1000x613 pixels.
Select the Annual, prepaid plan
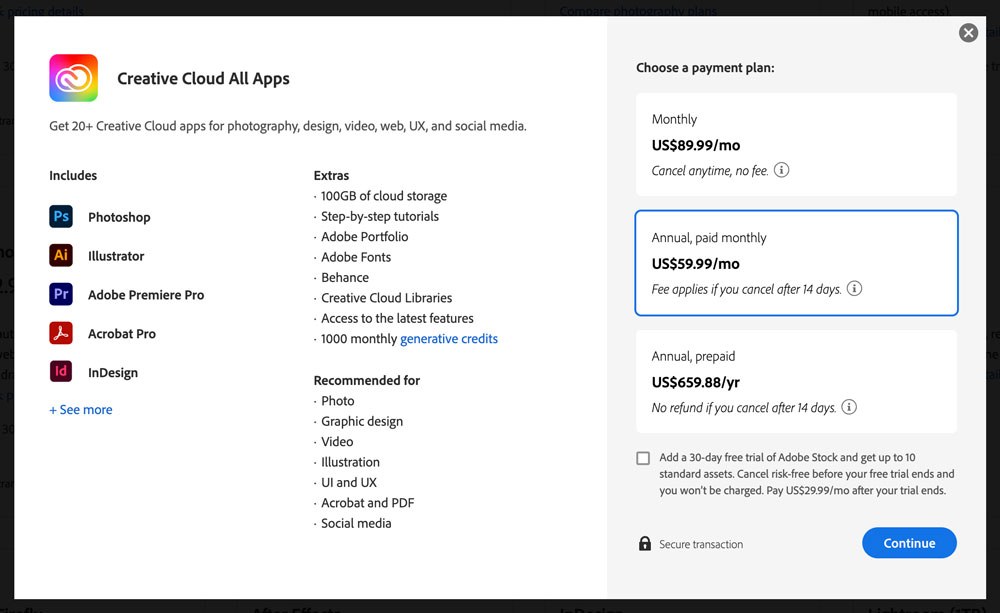point(795,381)
